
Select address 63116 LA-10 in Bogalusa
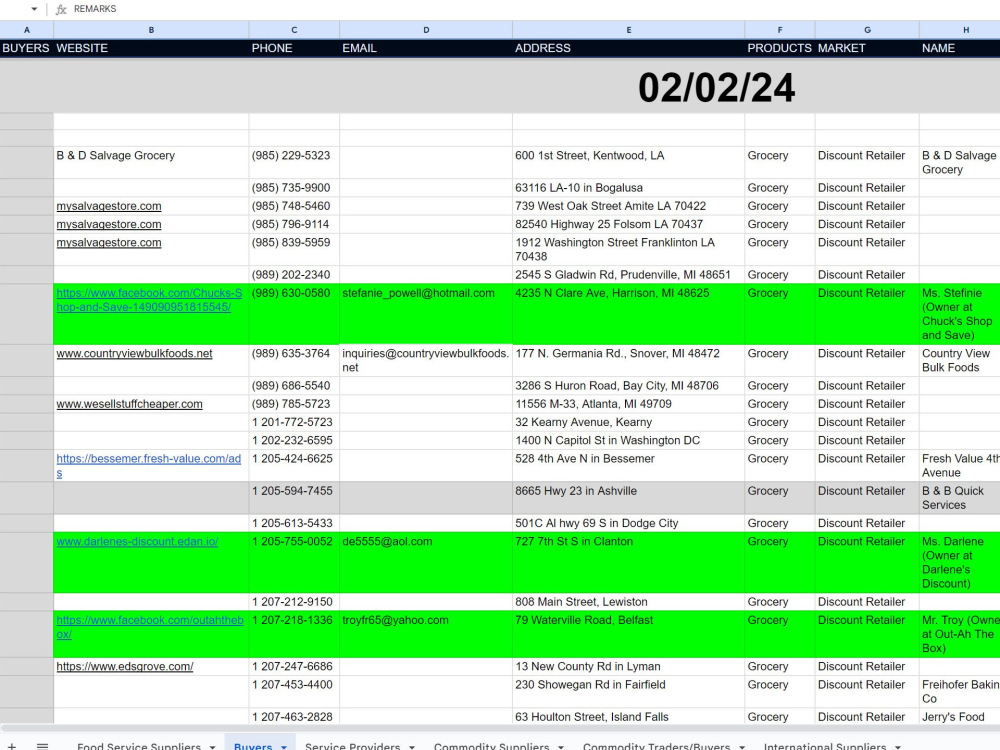(628, 188)
